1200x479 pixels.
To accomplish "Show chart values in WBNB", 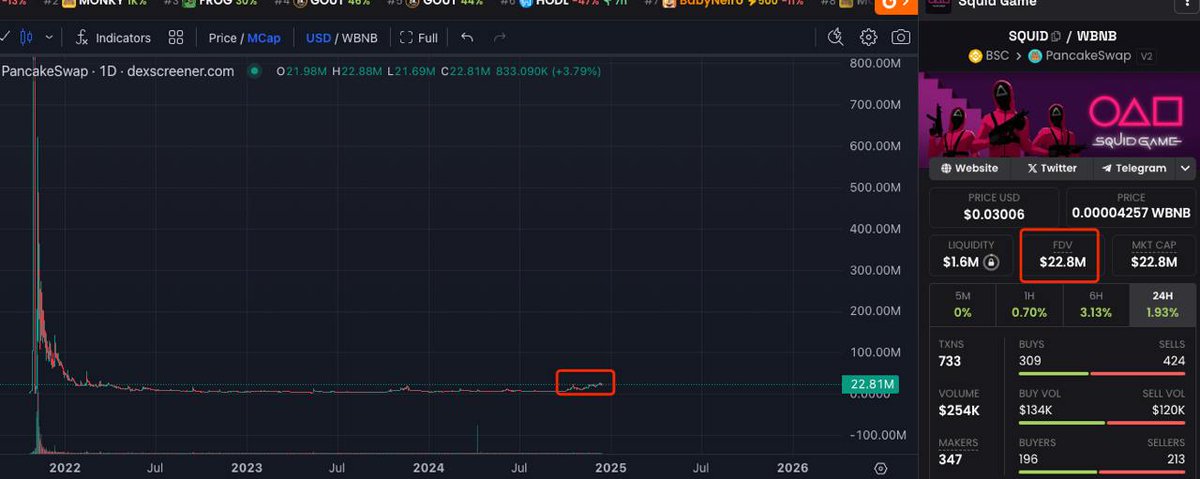I will click(359, 38).
